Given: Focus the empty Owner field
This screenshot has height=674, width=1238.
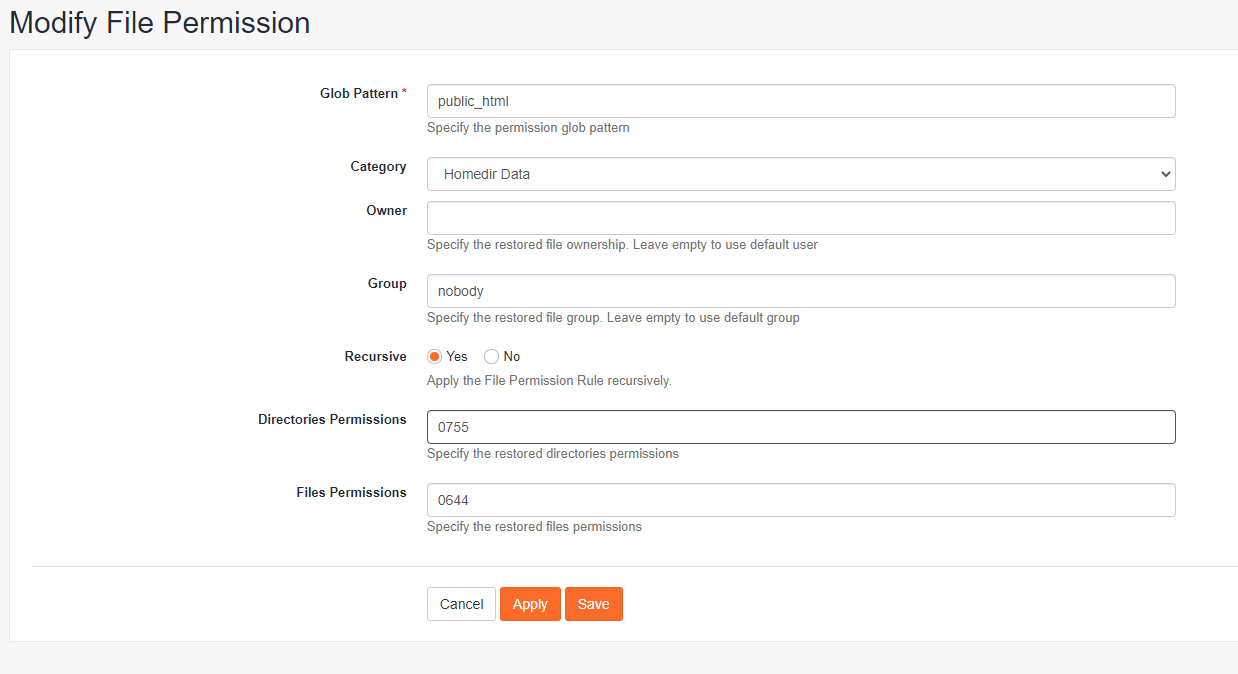Looking at the screenshot, I should (x=801, y=218).
